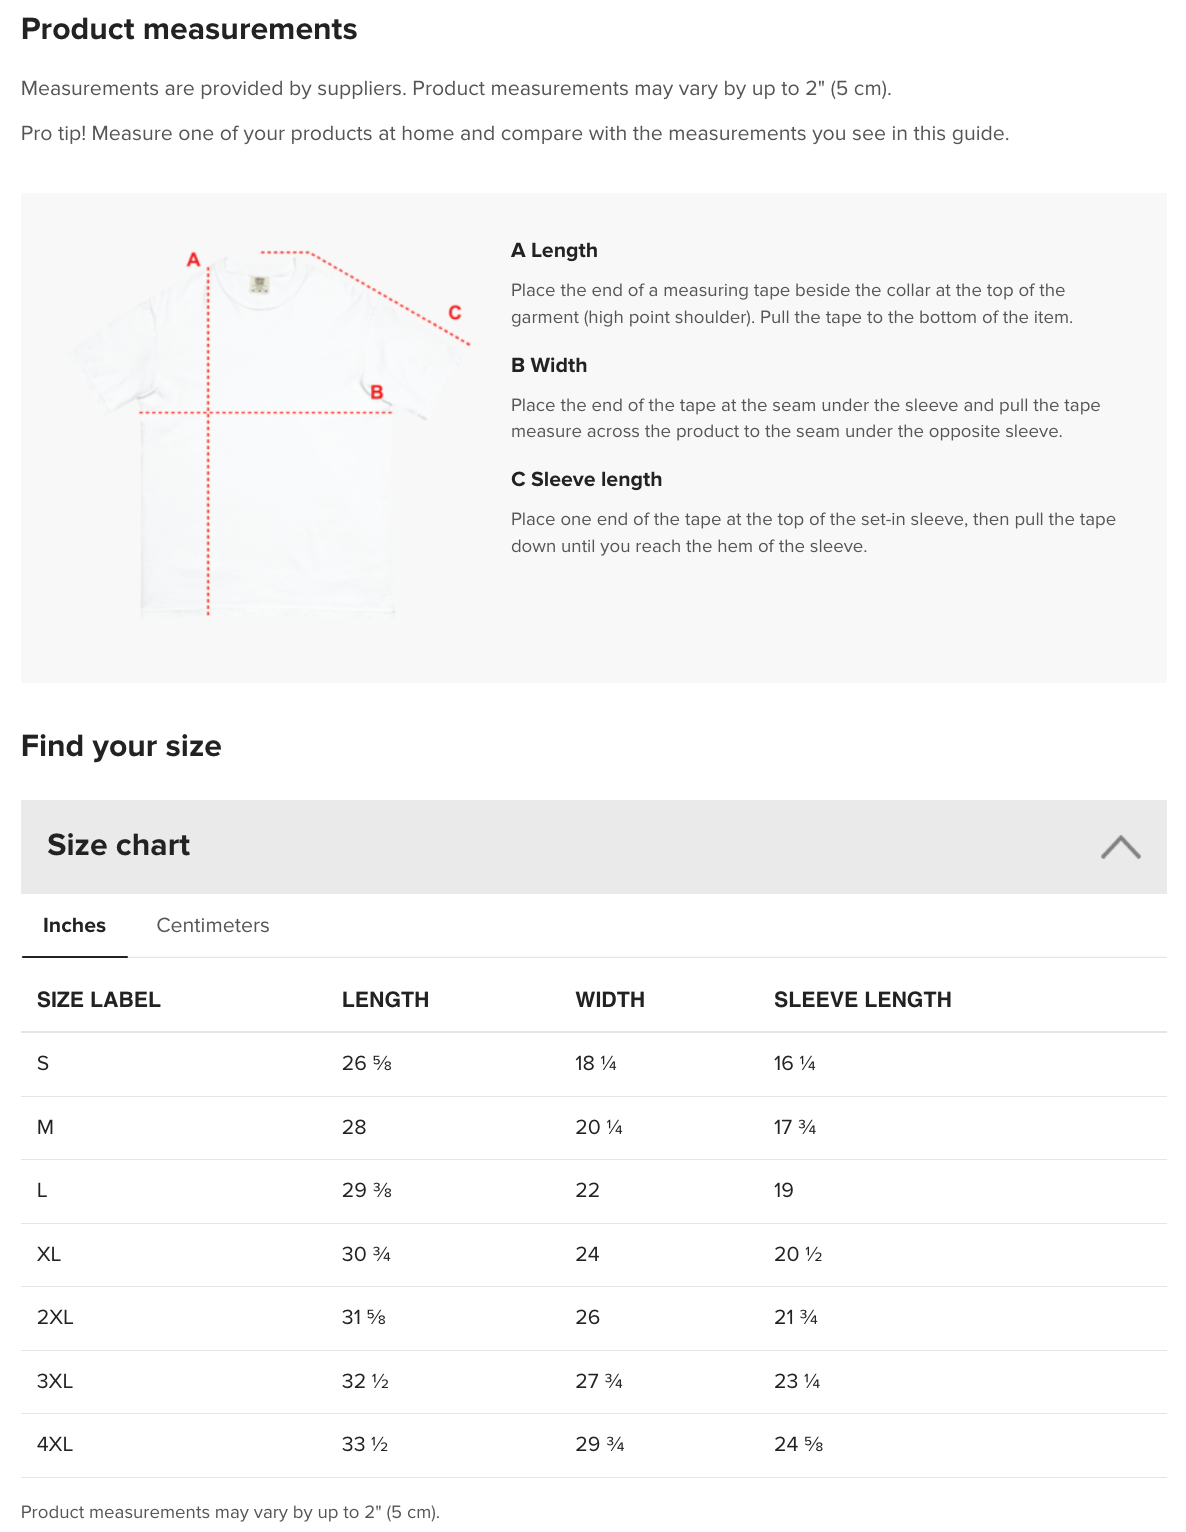Click the C Sleeve length heading
1186x1532 pixels.
coord(586,479)
